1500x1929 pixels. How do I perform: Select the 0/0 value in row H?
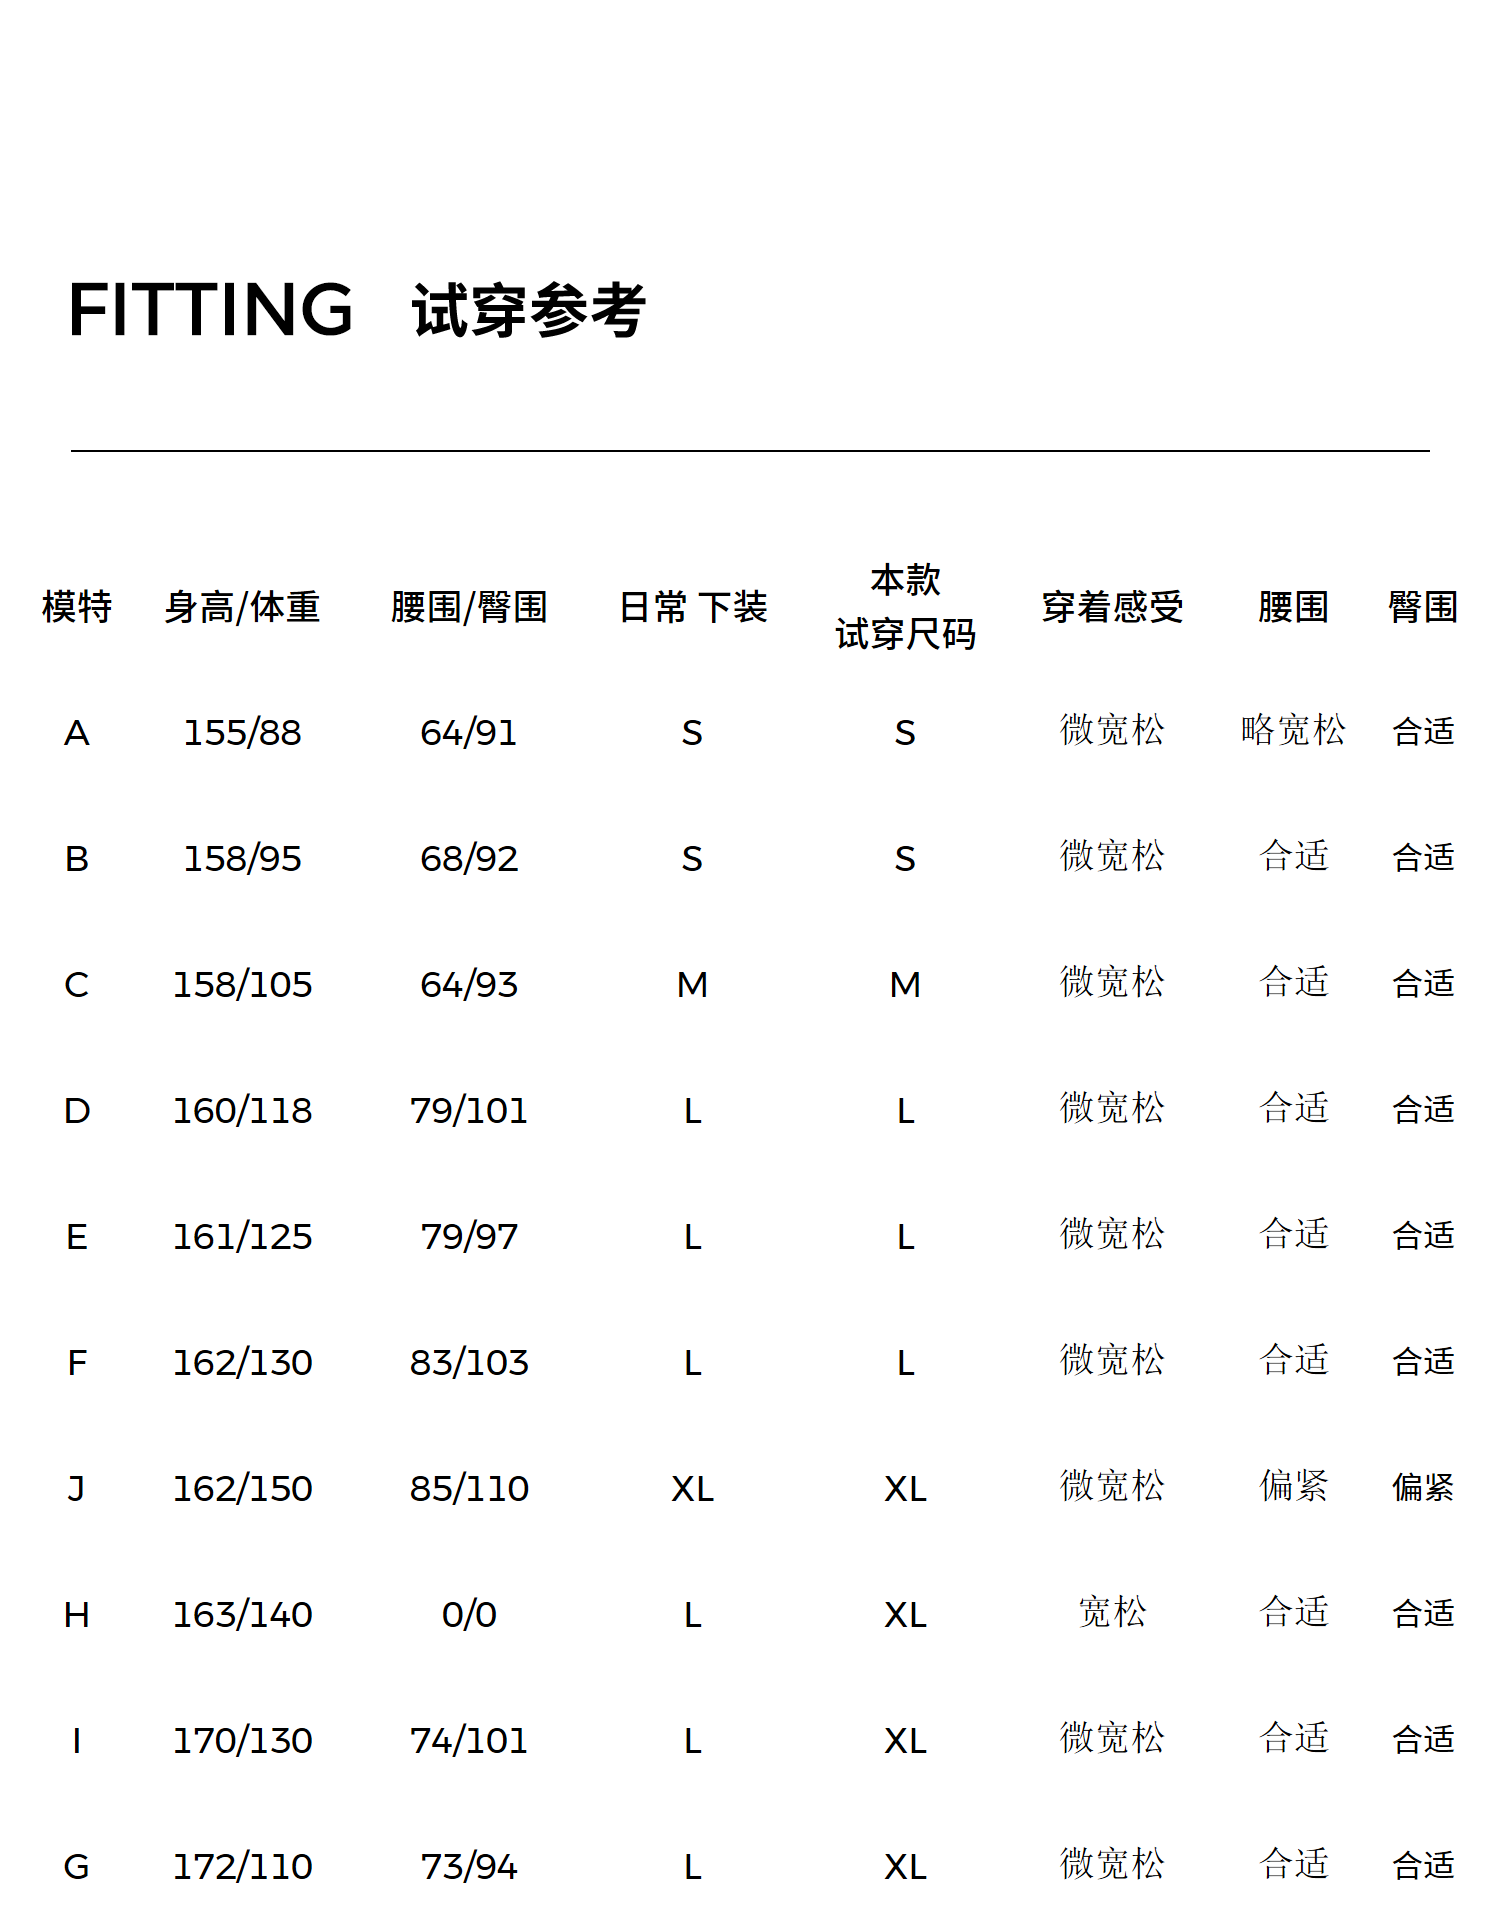[x=469, y=1615]
